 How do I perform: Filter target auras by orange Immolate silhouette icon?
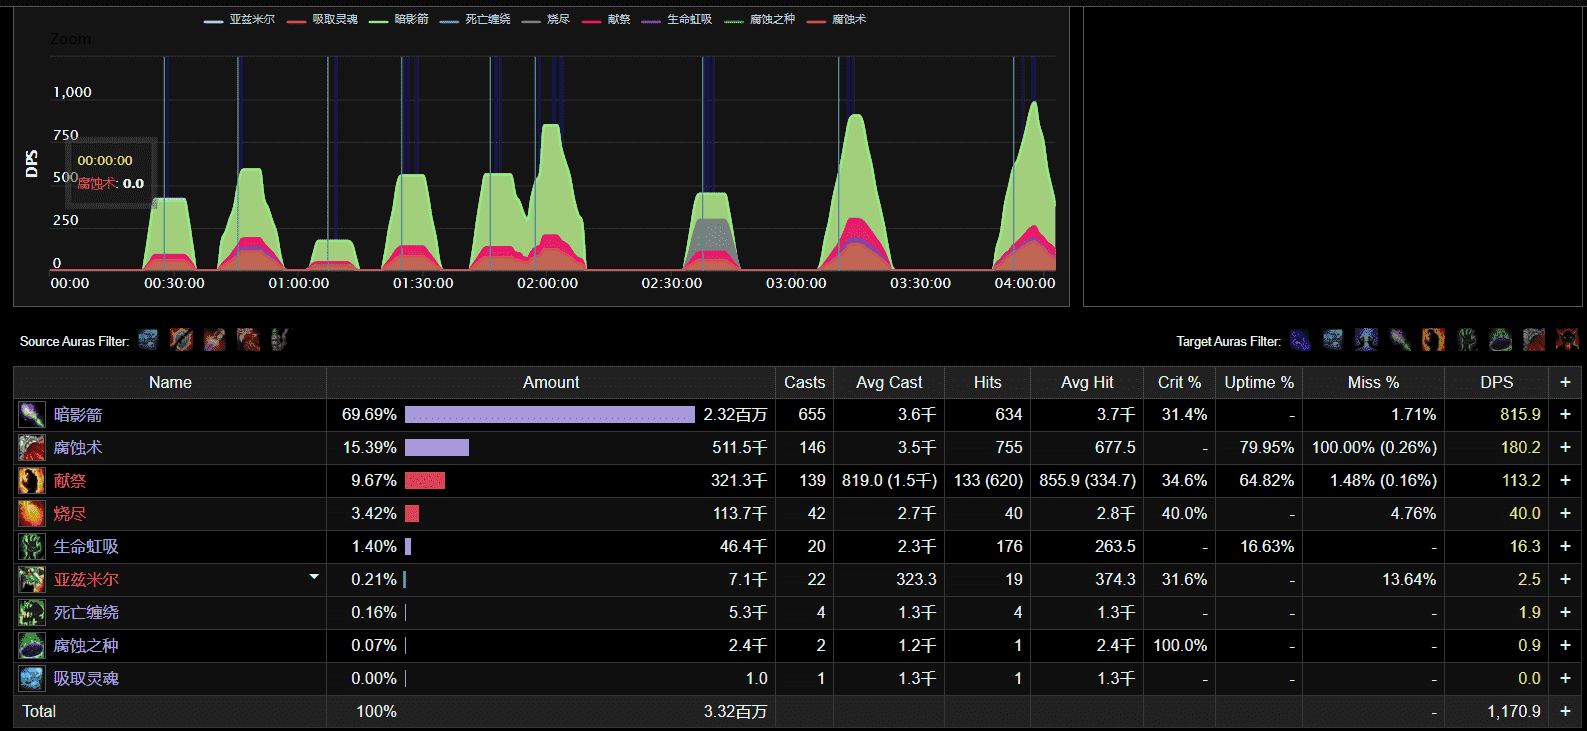(x=1433, y=340)
